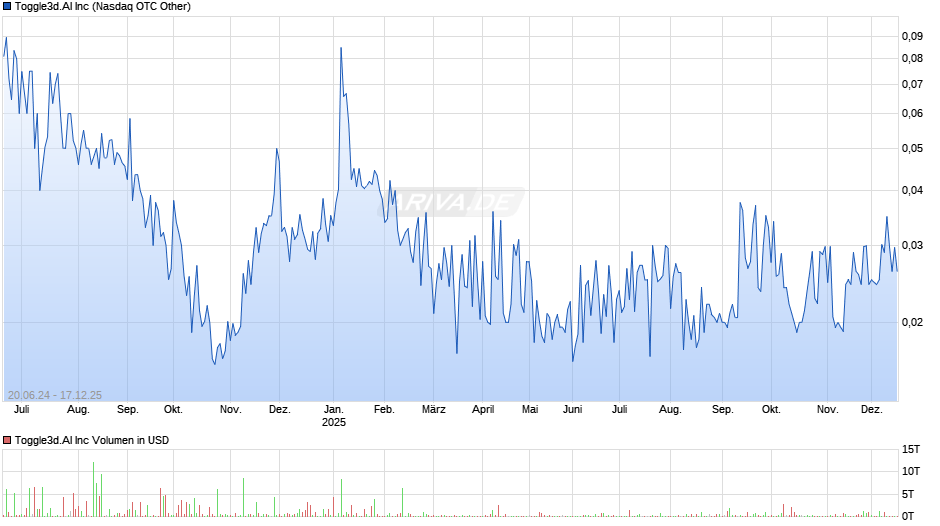
Task: Click the 'Toggle3d.AI Inc Volumen in USD' label
Action: (x=92, y=440)
